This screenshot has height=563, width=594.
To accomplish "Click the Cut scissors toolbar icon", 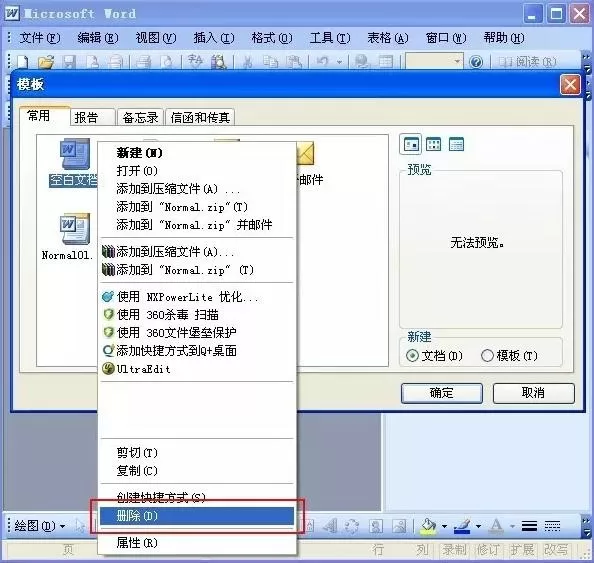I will click(247, 62).
